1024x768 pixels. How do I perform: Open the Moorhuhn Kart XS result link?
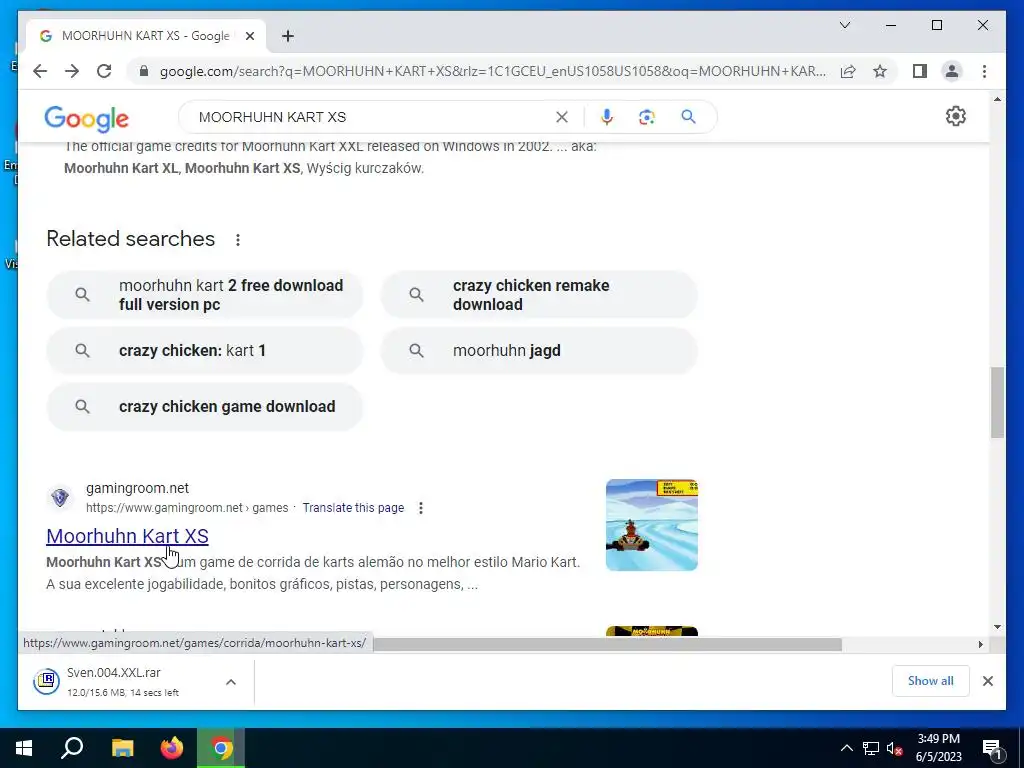point(127,536)
